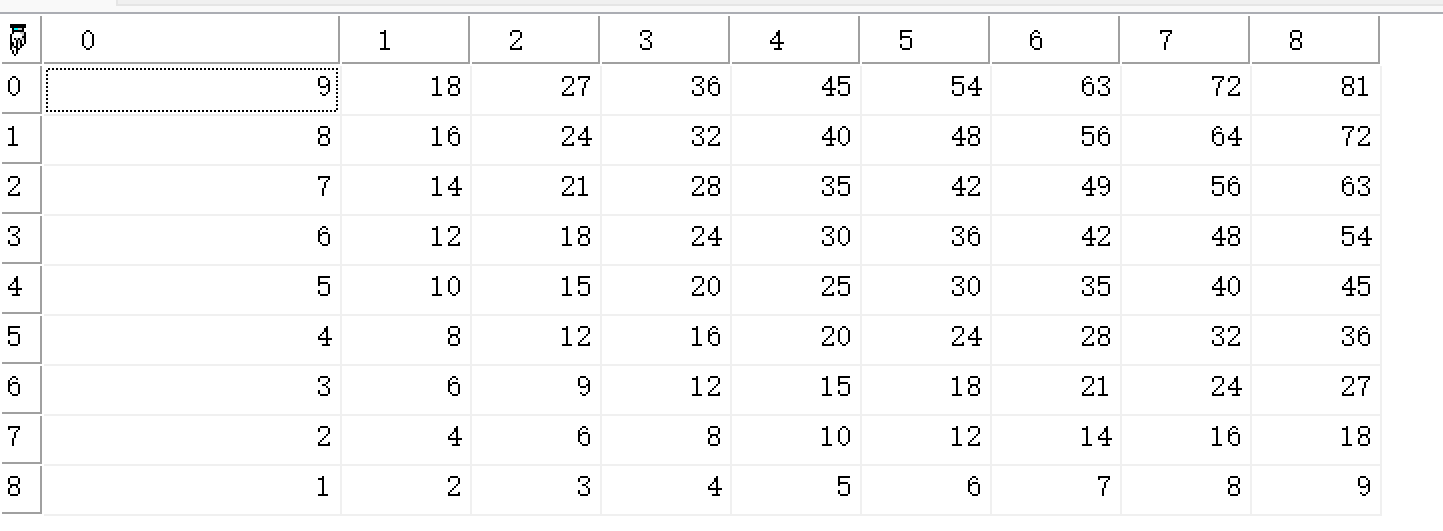Click the cell with value 81

[1315, 88]
